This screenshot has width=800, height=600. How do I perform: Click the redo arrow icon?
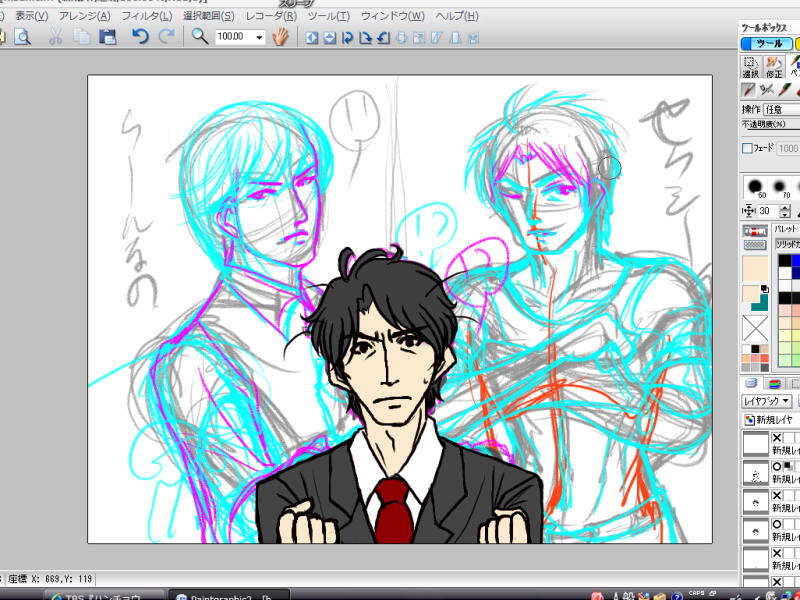click(x=167, y=37)
